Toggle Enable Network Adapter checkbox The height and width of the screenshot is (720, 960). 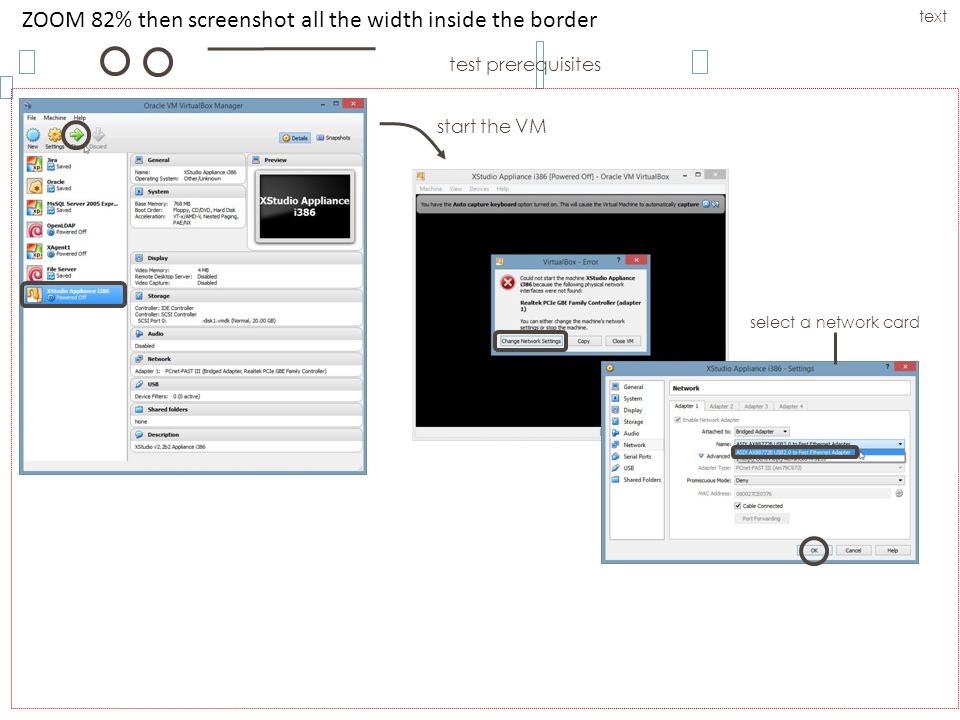pos(677,420)
